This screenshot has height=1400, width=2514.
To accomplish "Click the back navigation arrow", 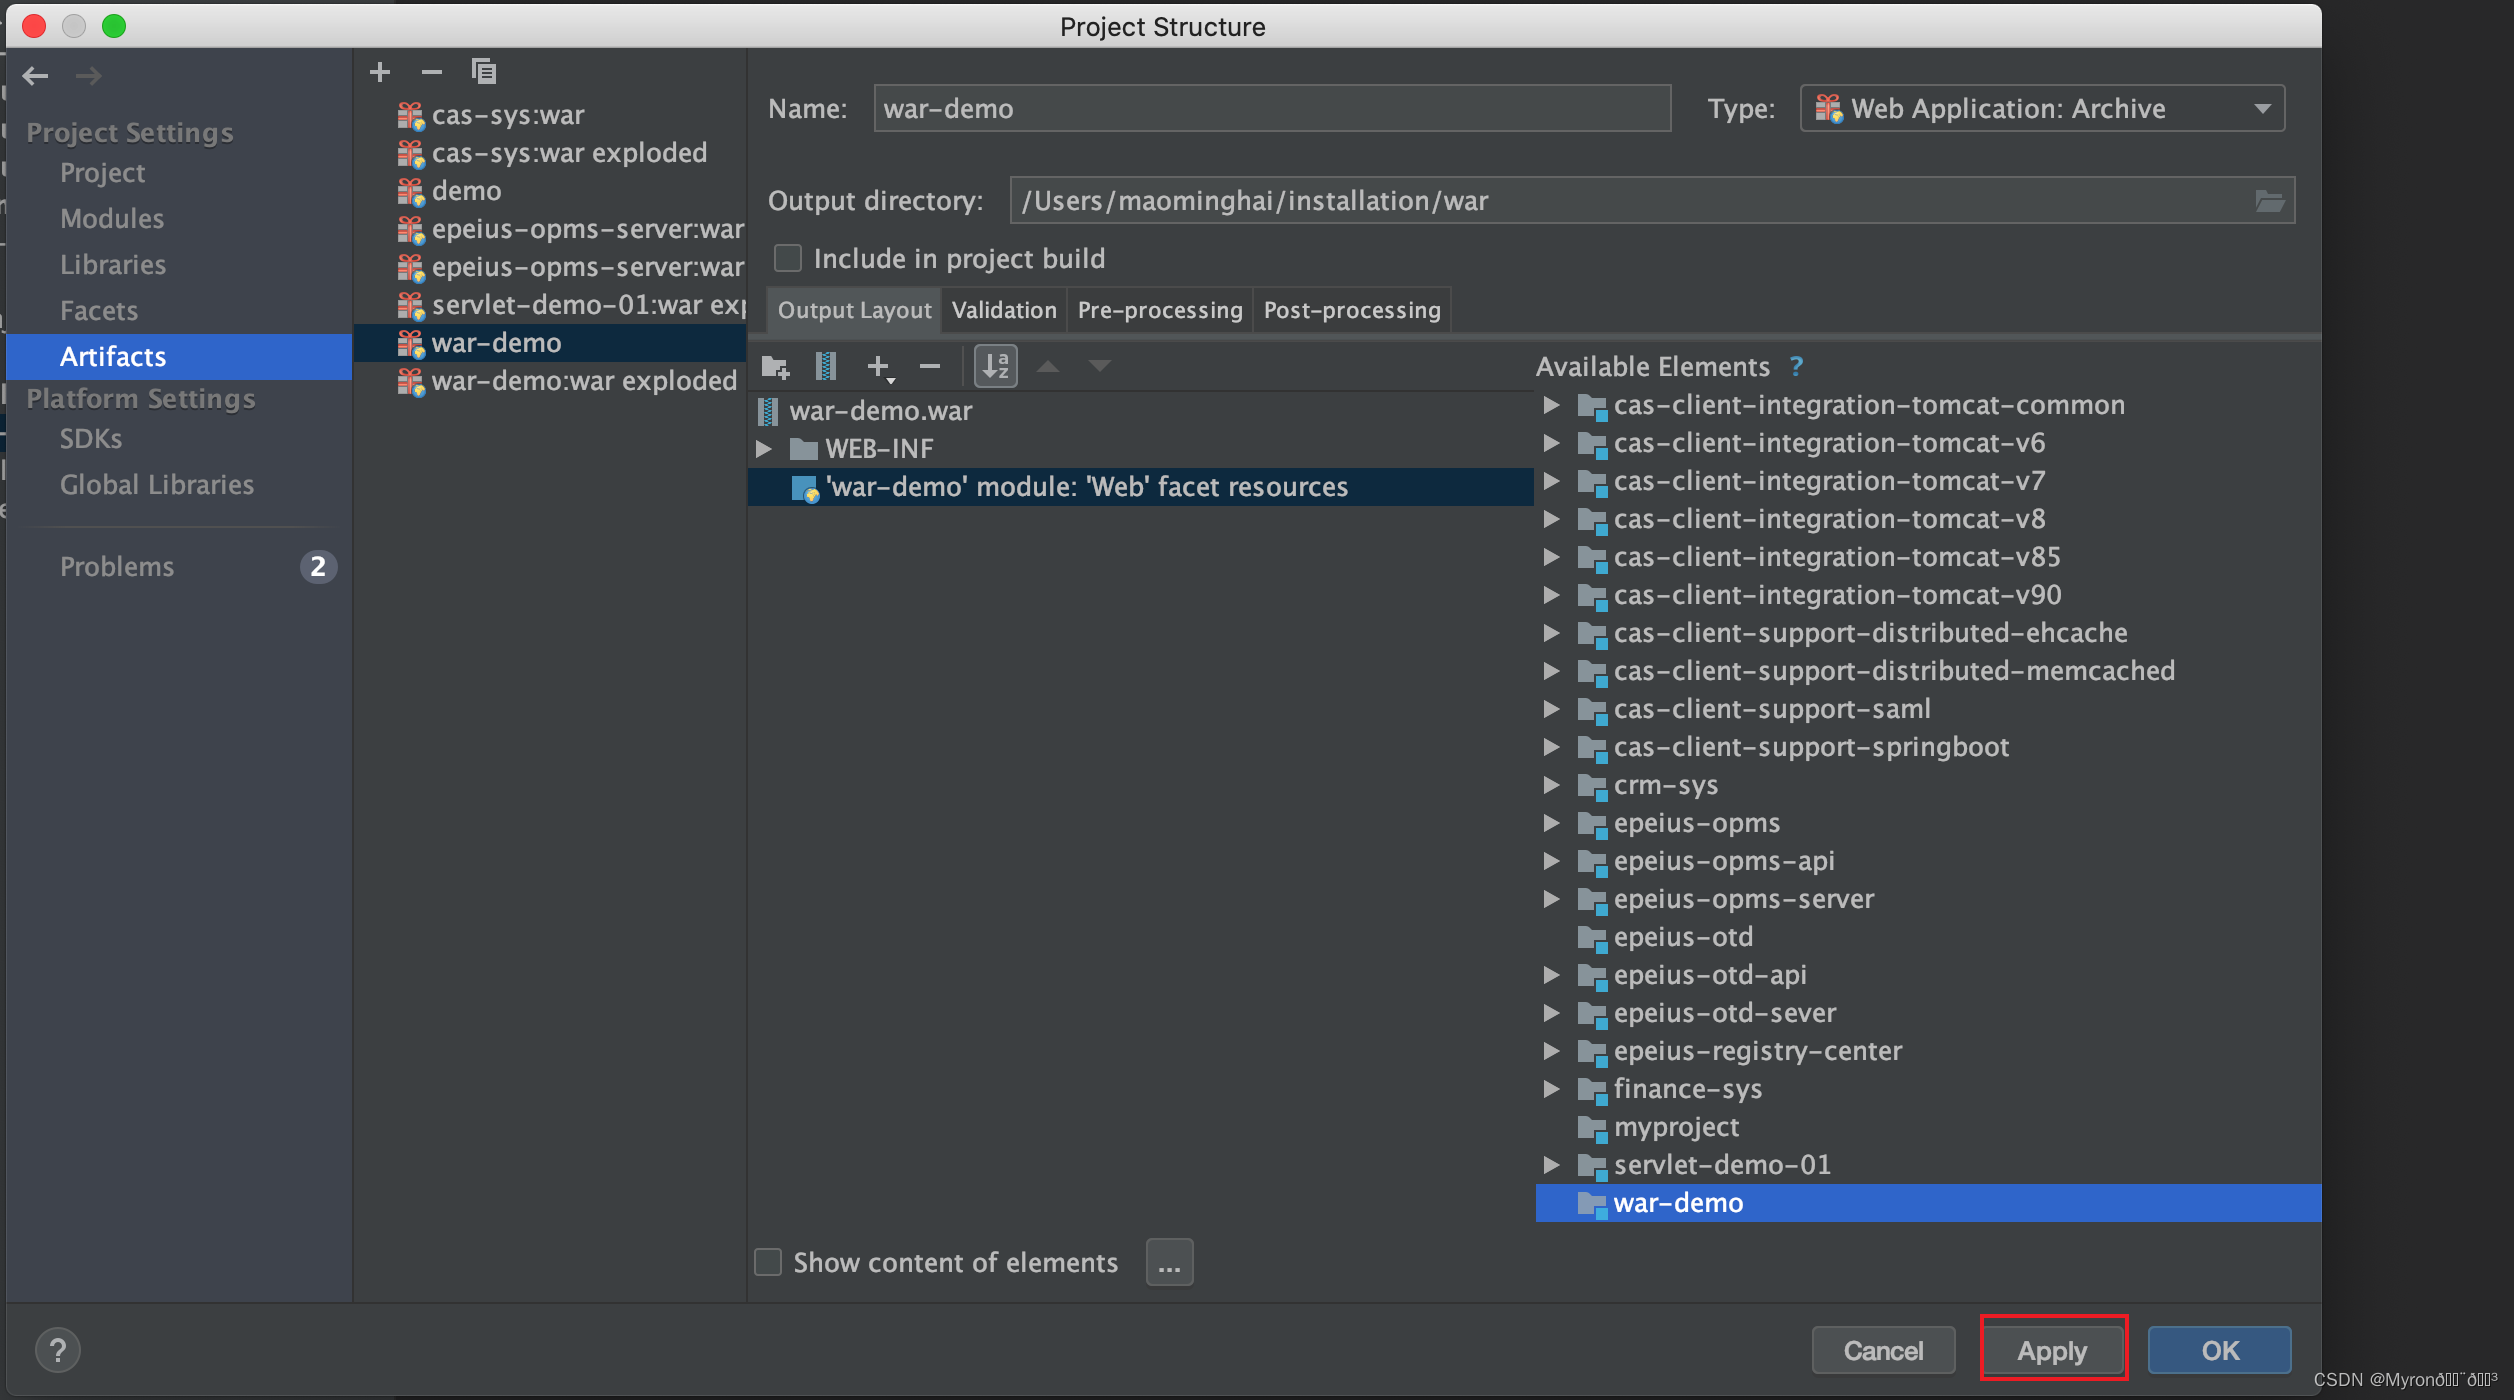I will coord(36,76).
